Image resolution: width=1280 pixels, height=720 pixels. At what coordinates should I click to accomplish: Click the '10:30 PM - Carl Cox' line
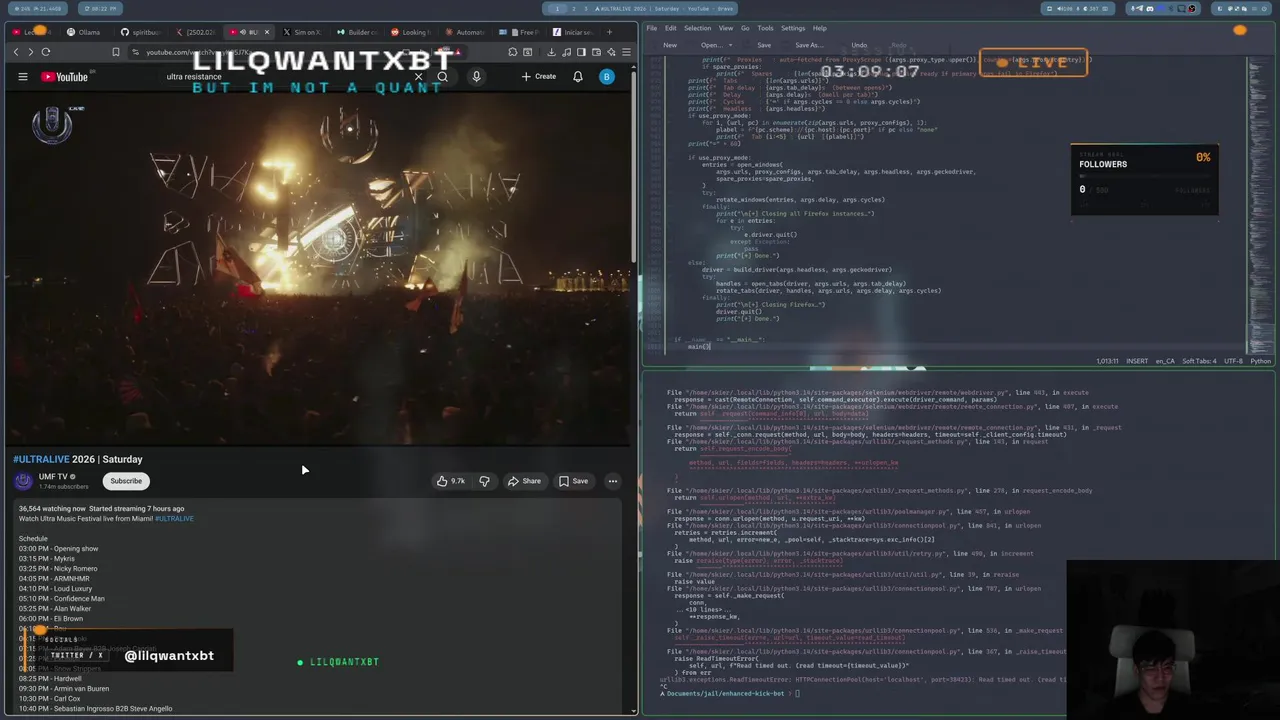(49, 699)
